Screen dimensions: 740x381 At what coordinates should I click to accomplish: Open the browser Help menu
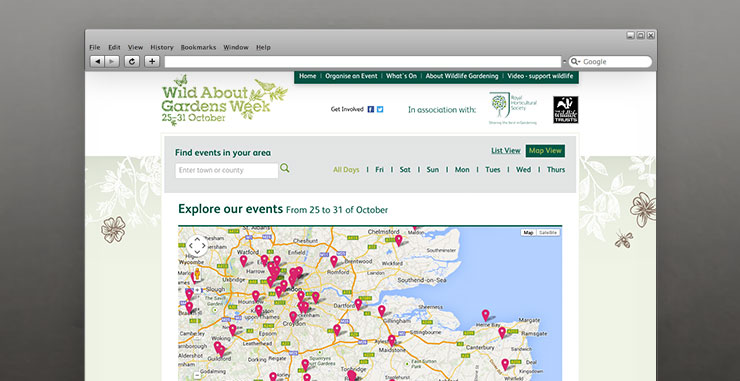point(263,47)
